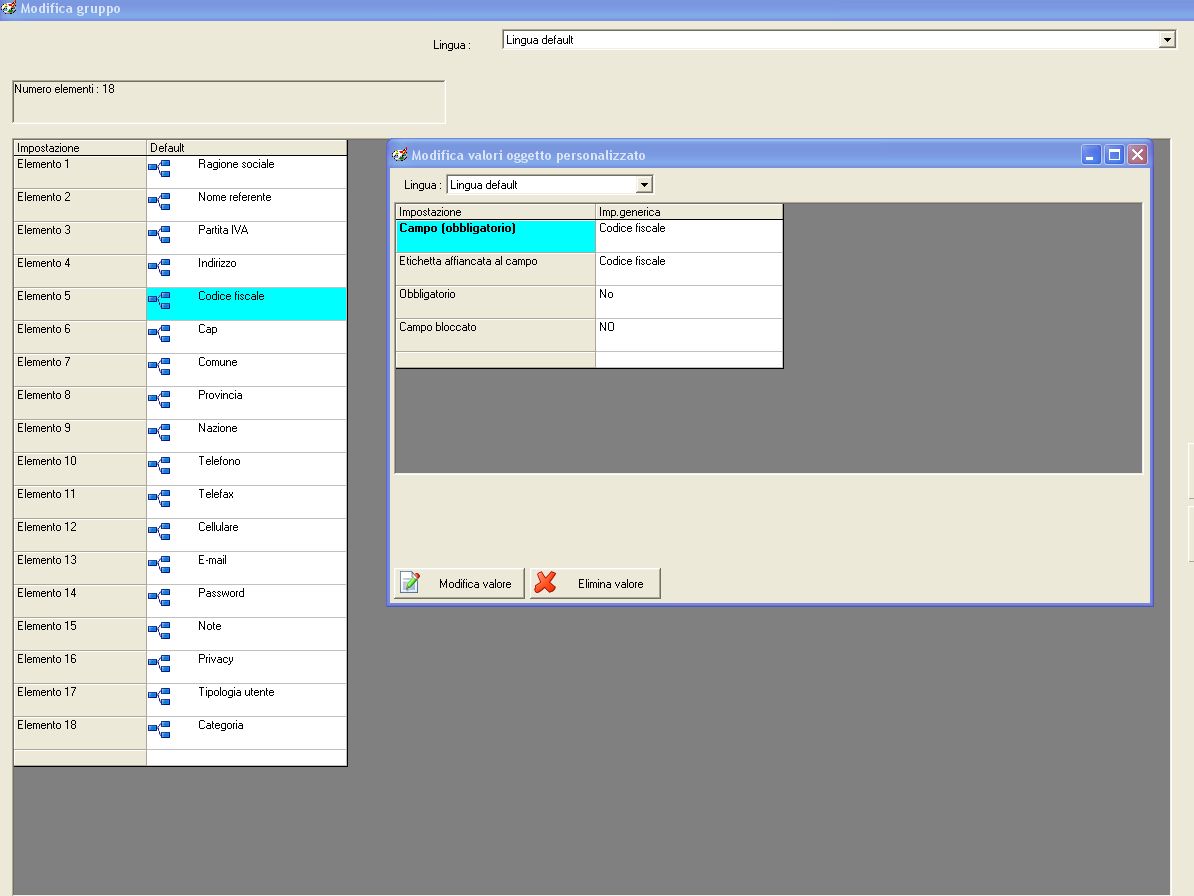Select the Elemento 6 row label
This screenshot has height=896, width=1194.
tap(80, 336)
